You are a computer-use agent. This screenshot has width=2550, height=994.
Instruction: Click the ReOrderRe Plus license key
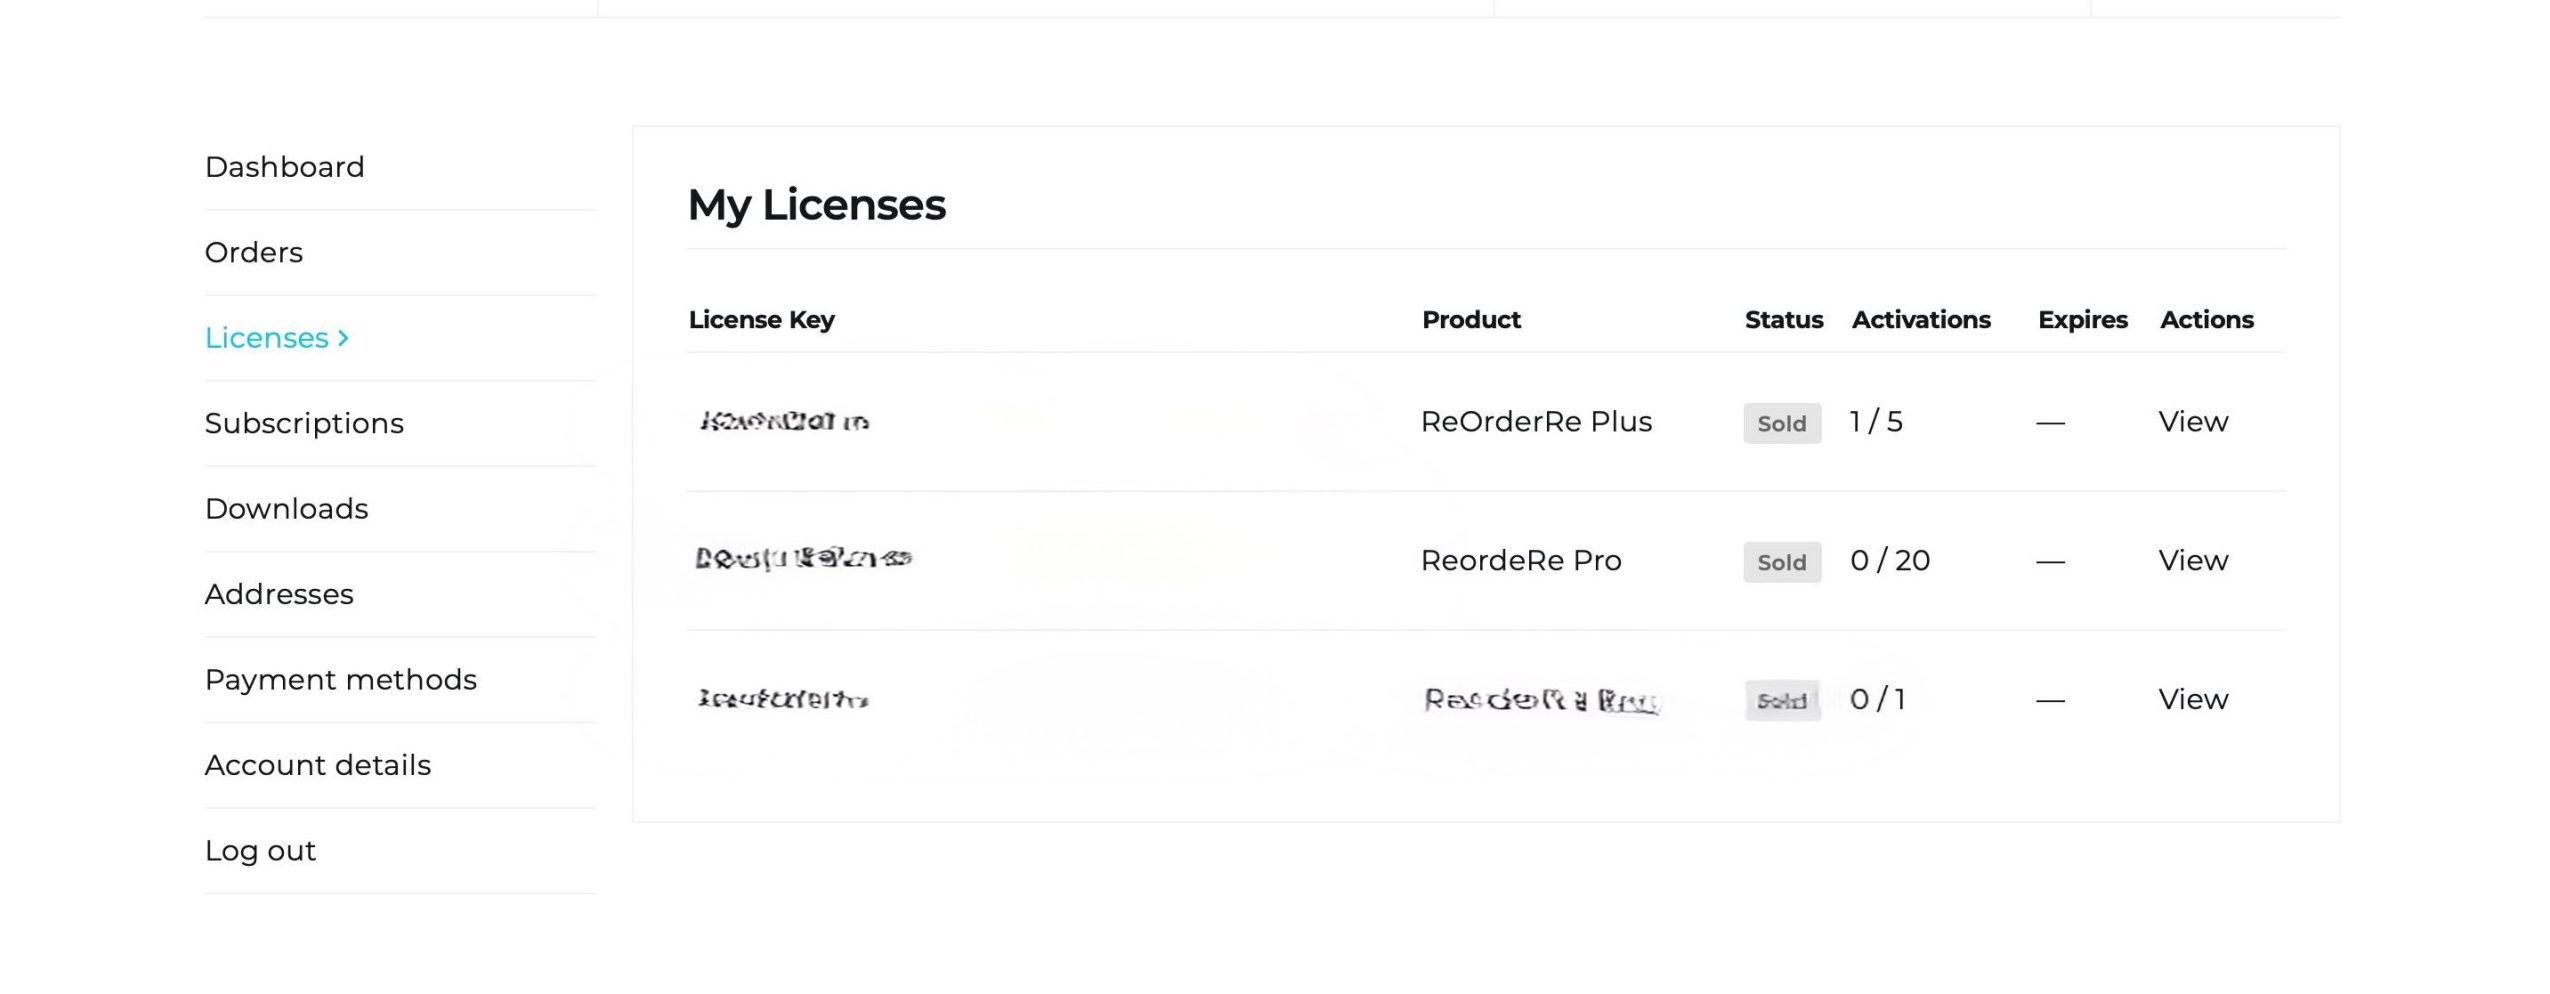pyautogui.click(x=784, y=422)
